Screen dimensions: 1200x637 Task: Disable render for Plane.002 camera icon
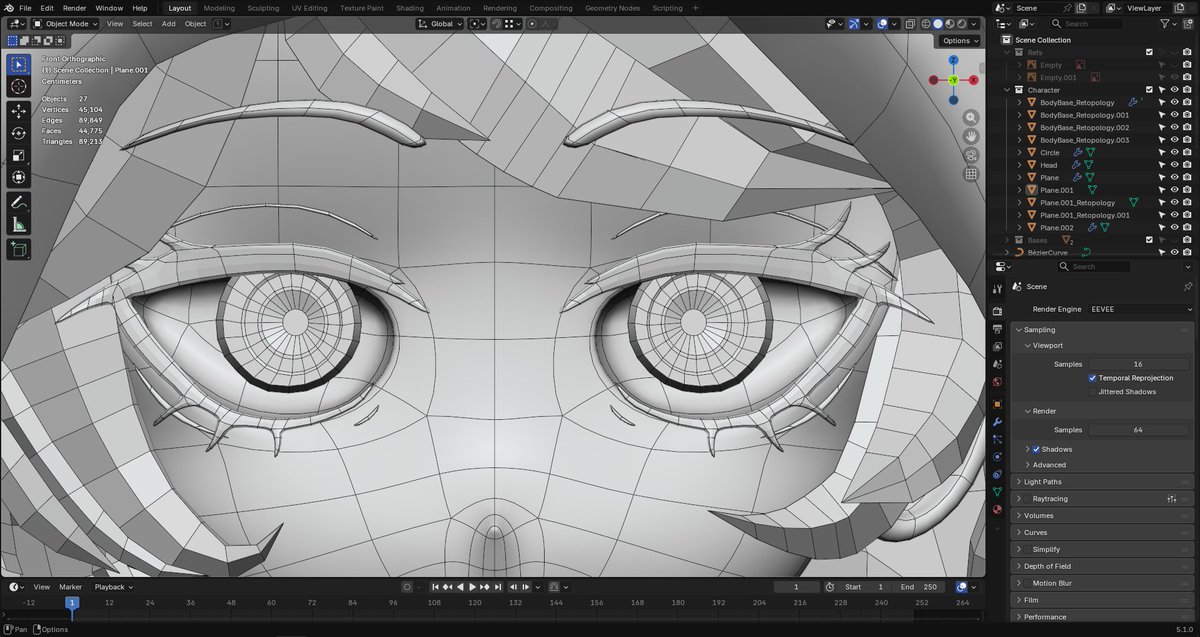(1186, 228)
